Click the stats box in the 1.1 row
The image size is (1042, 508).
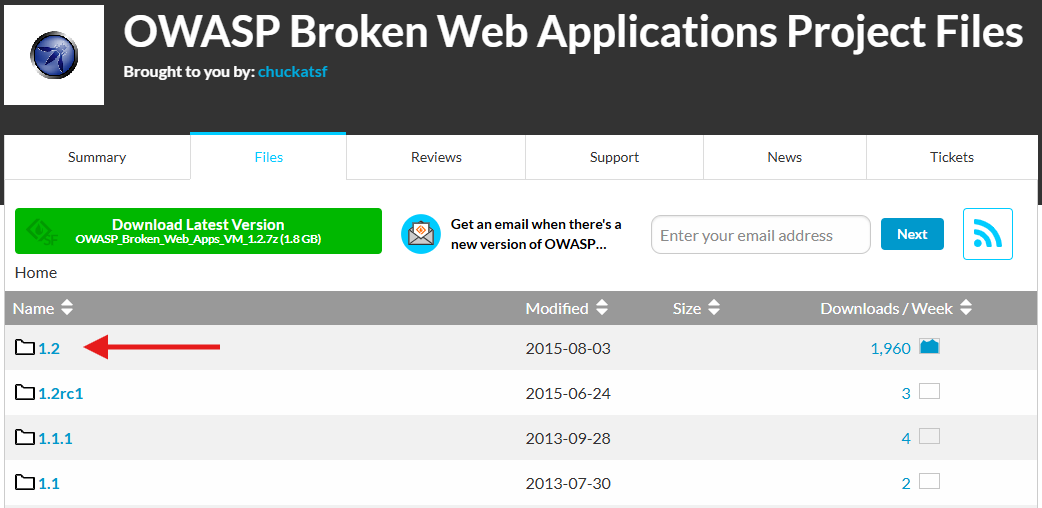[929, 481]
